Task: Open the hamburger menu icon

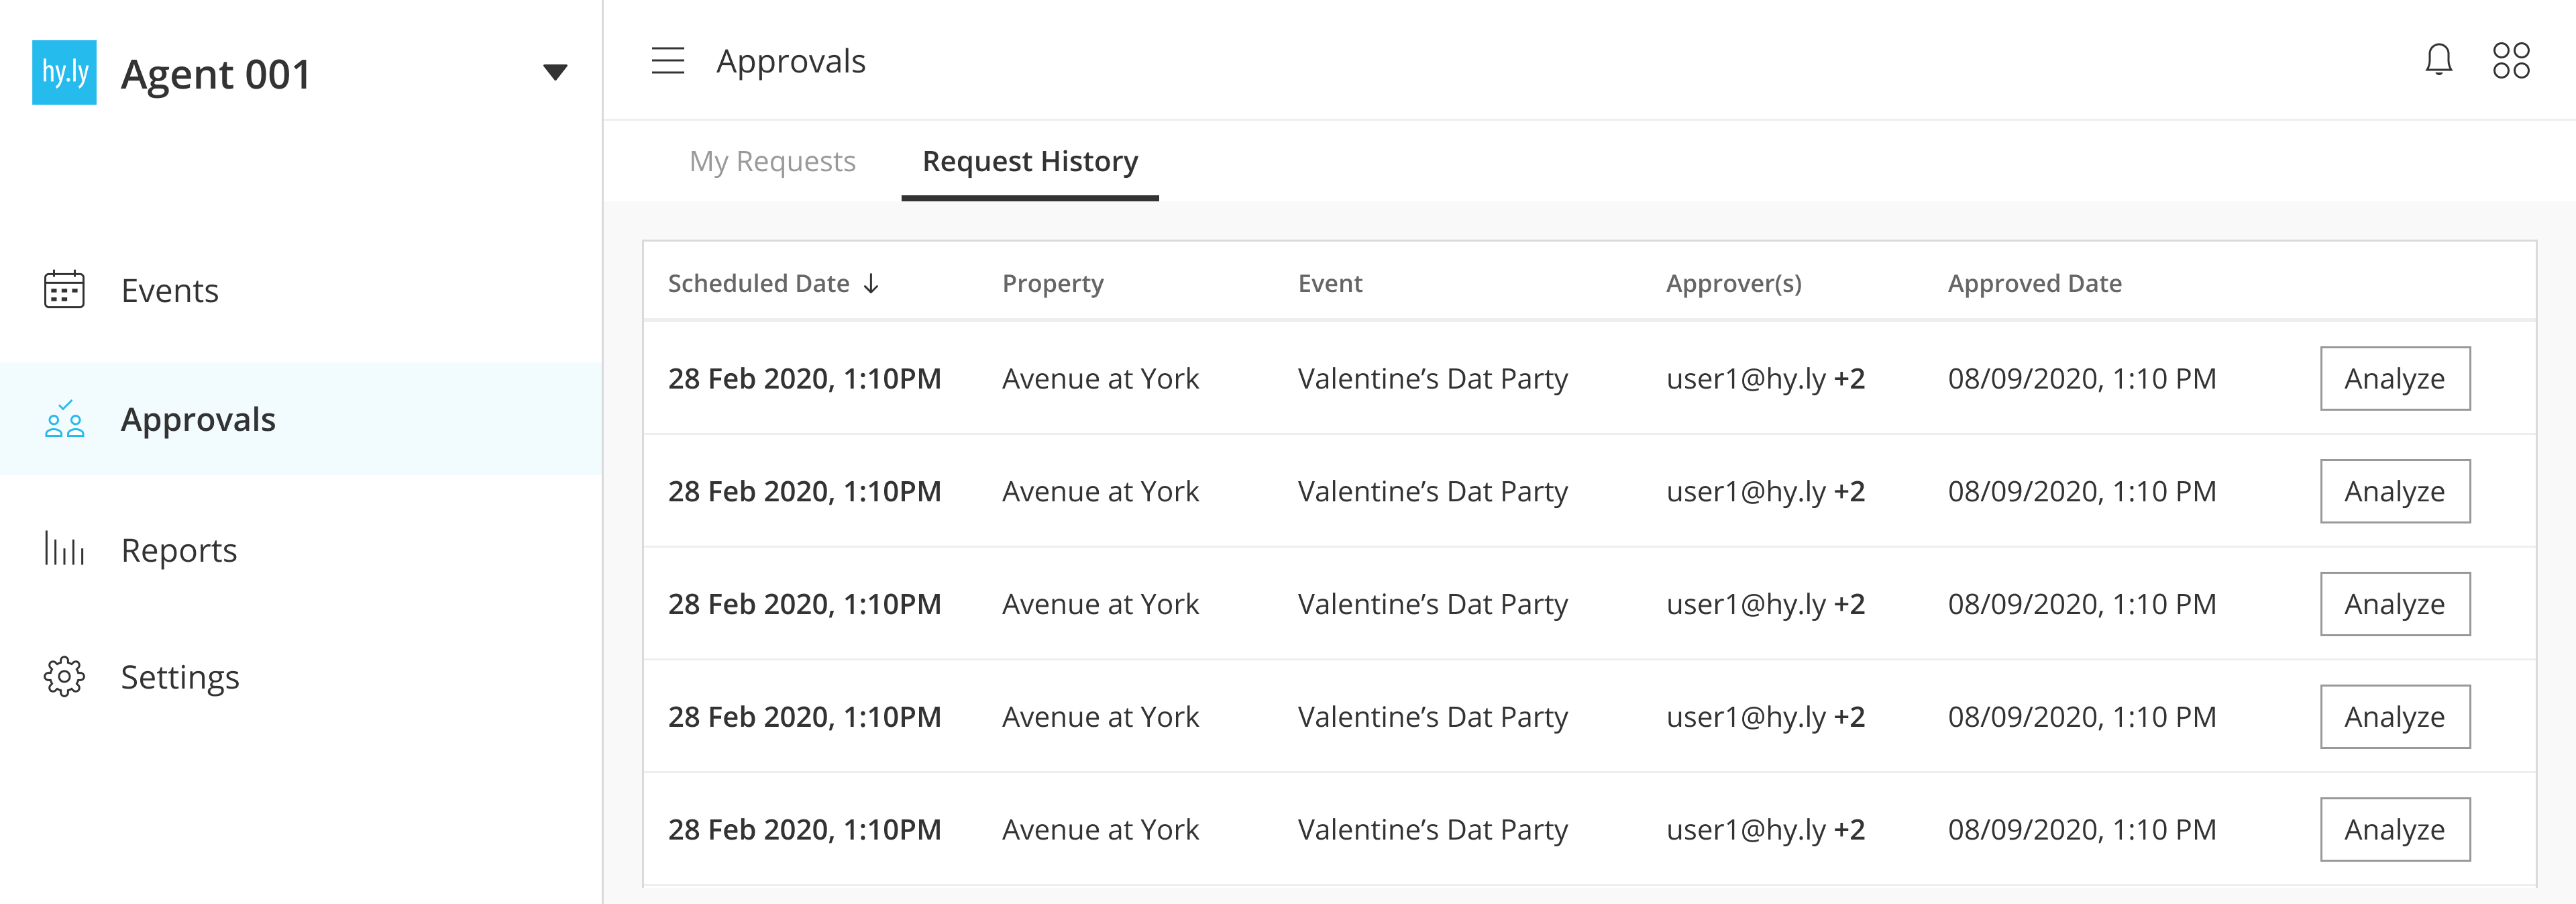Action: click(667, 61)
